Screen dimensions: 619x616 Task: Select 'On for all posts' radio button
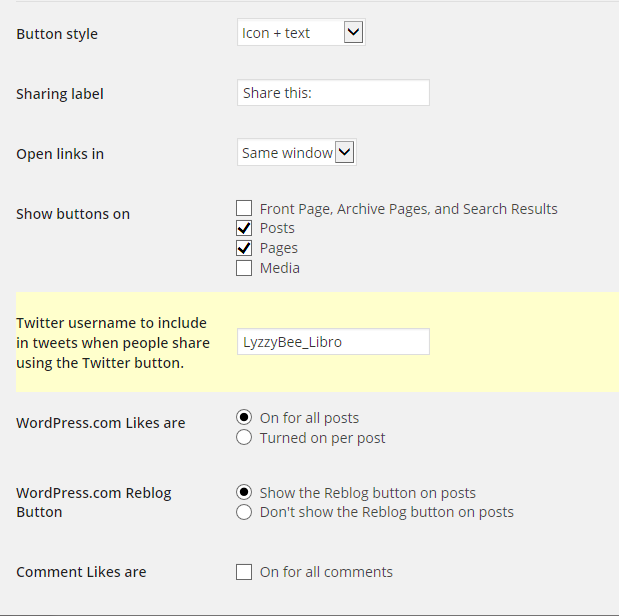click(244, 418)
